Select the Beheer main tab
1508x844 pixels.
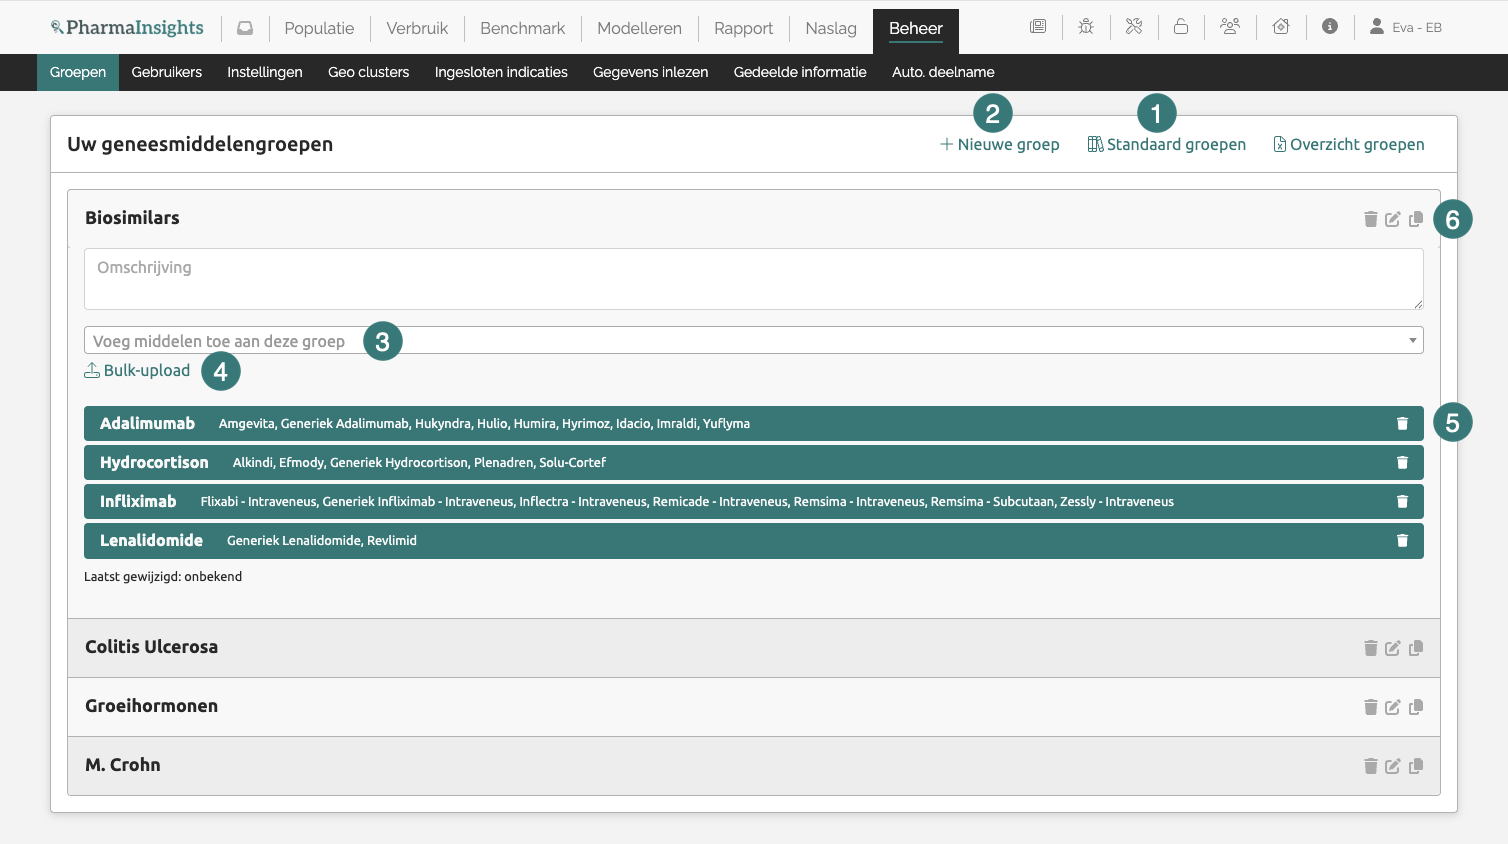(916, 29)
